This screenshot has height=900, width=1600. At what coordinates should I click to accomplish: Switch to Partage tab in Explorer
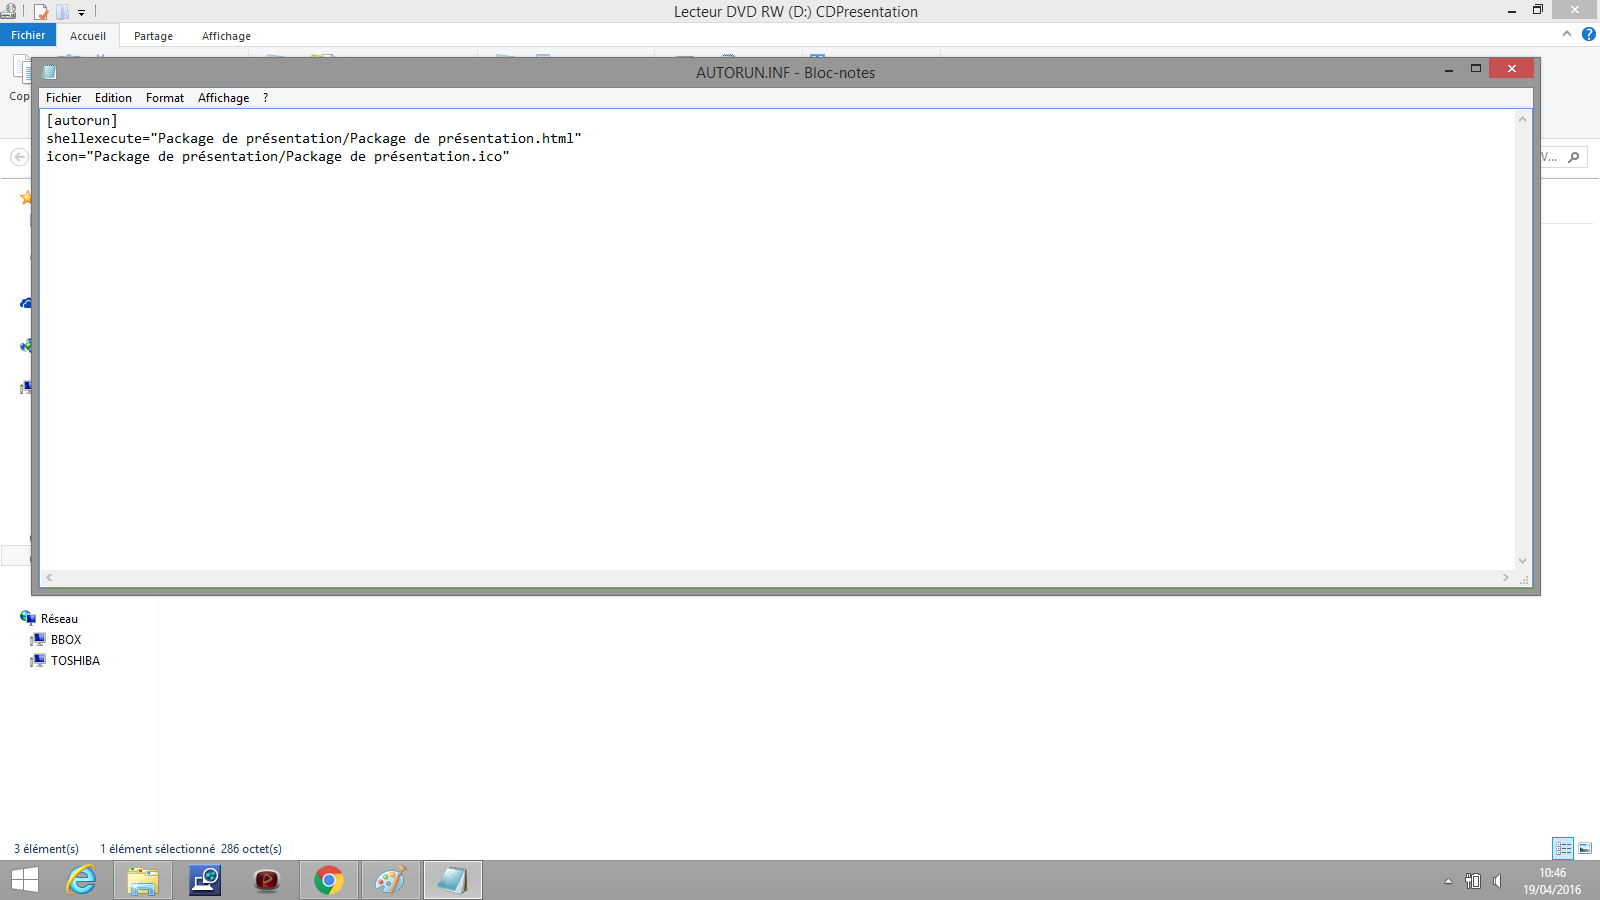tap(153, 36)
